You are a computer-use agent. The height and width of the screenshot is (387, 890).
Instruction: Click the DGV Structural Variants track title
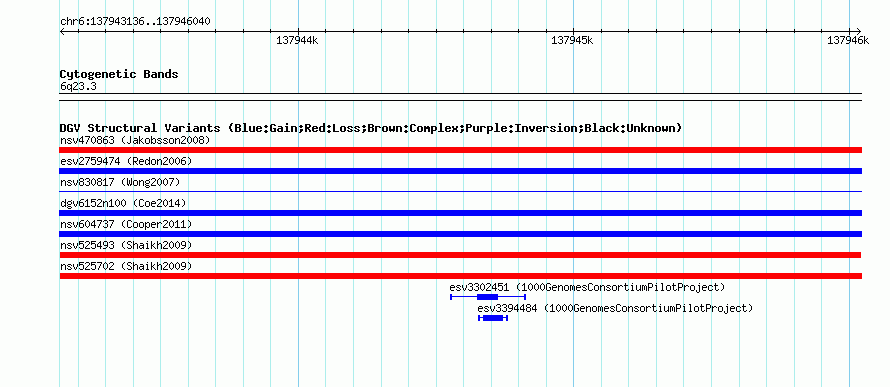tap(371, 128)
